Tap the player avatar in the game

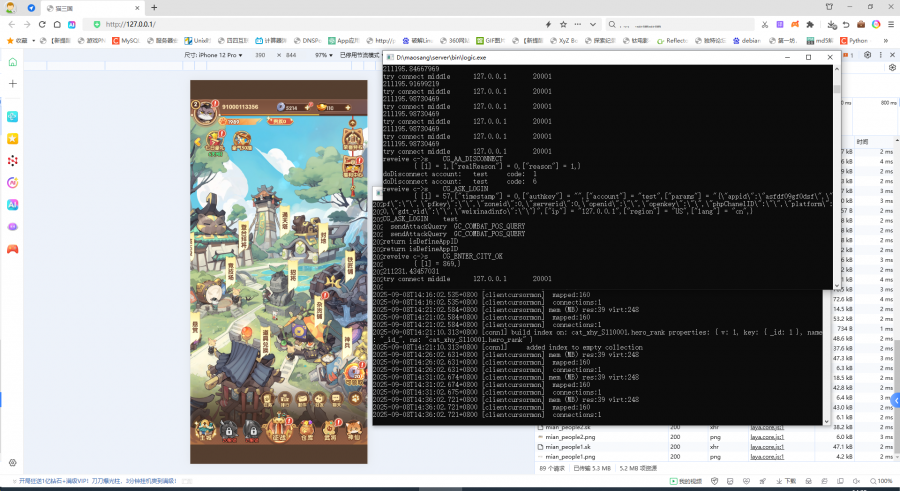click(204, 112)
